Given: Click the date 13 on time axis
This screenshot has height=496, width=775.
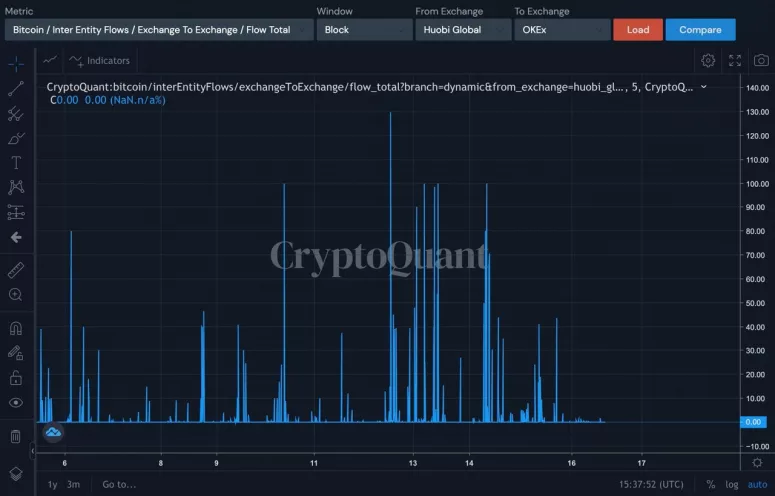Looking at the screenshot, I should (x=413, y=463).
